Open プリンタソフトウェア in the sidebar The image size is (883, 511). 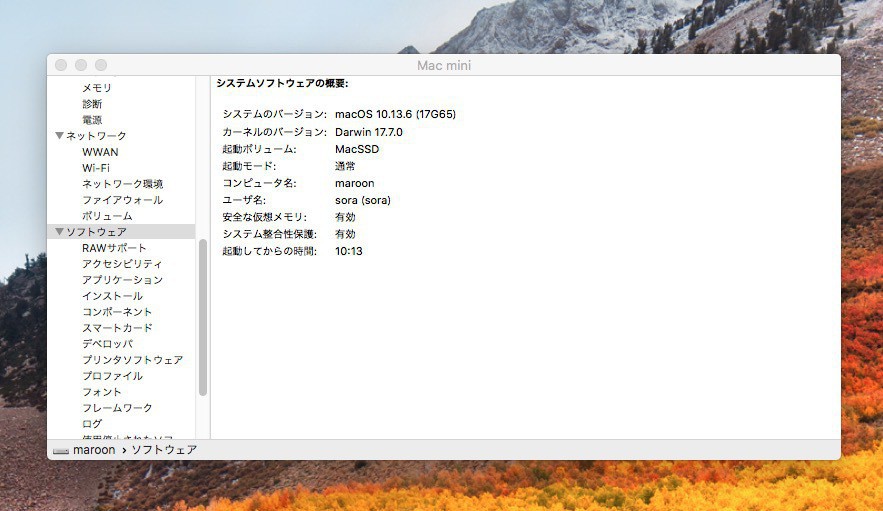coord(132,359)
